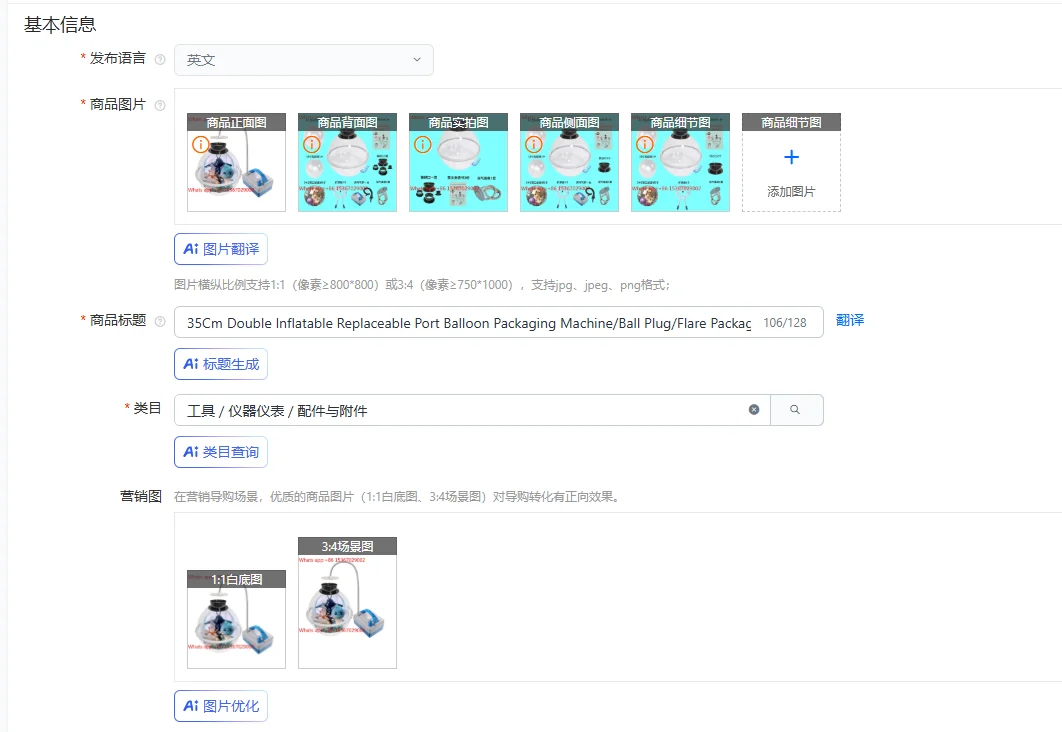The image size is (1062, 732).
Task: Select the 1:1白底图 marketing thumbnail
Action: tap(236, 620)
